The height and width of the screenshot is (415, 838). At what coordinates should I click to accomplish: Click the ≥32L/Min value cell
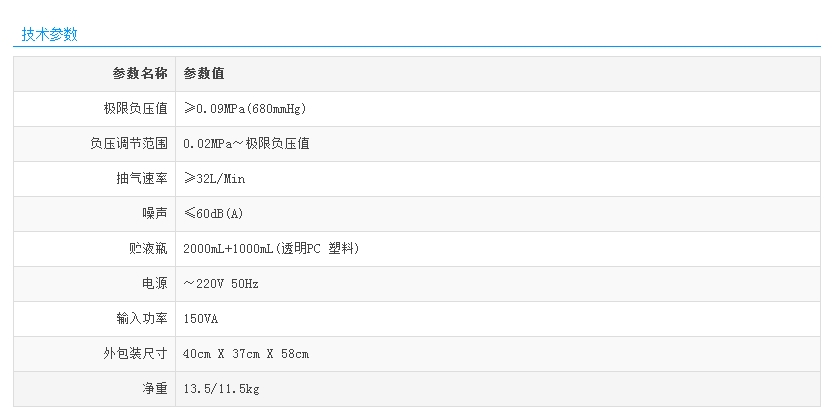[x=214, y=178]
